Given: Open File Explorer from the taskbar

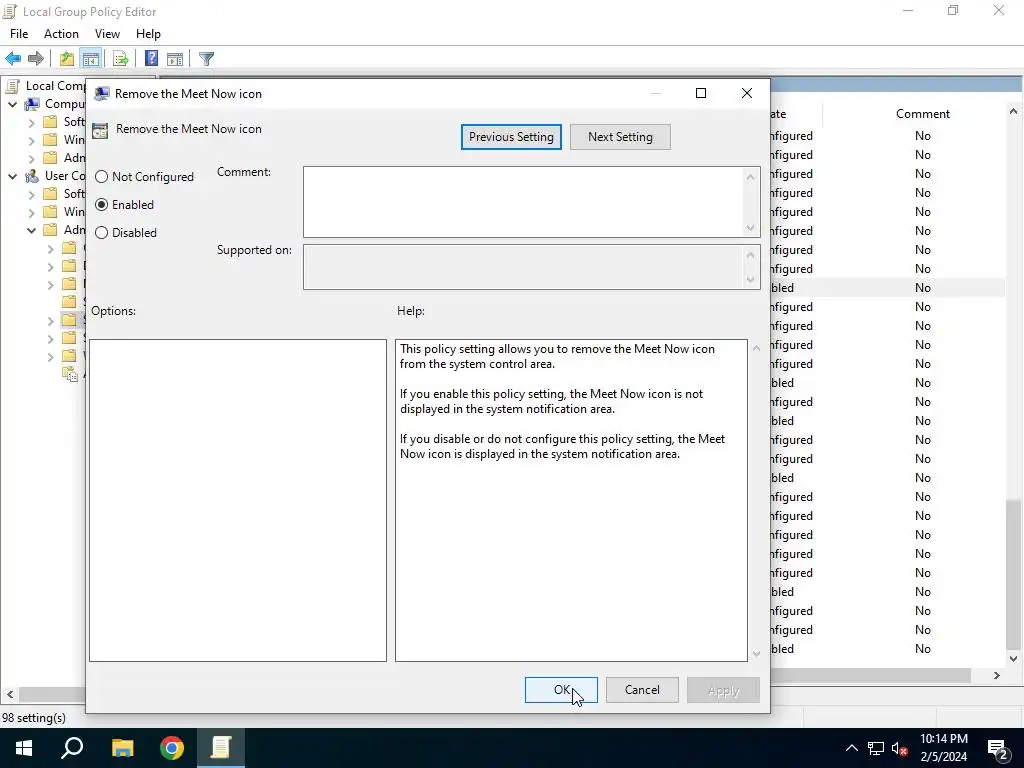Looking at the screenshot, I should click(122, 748).
